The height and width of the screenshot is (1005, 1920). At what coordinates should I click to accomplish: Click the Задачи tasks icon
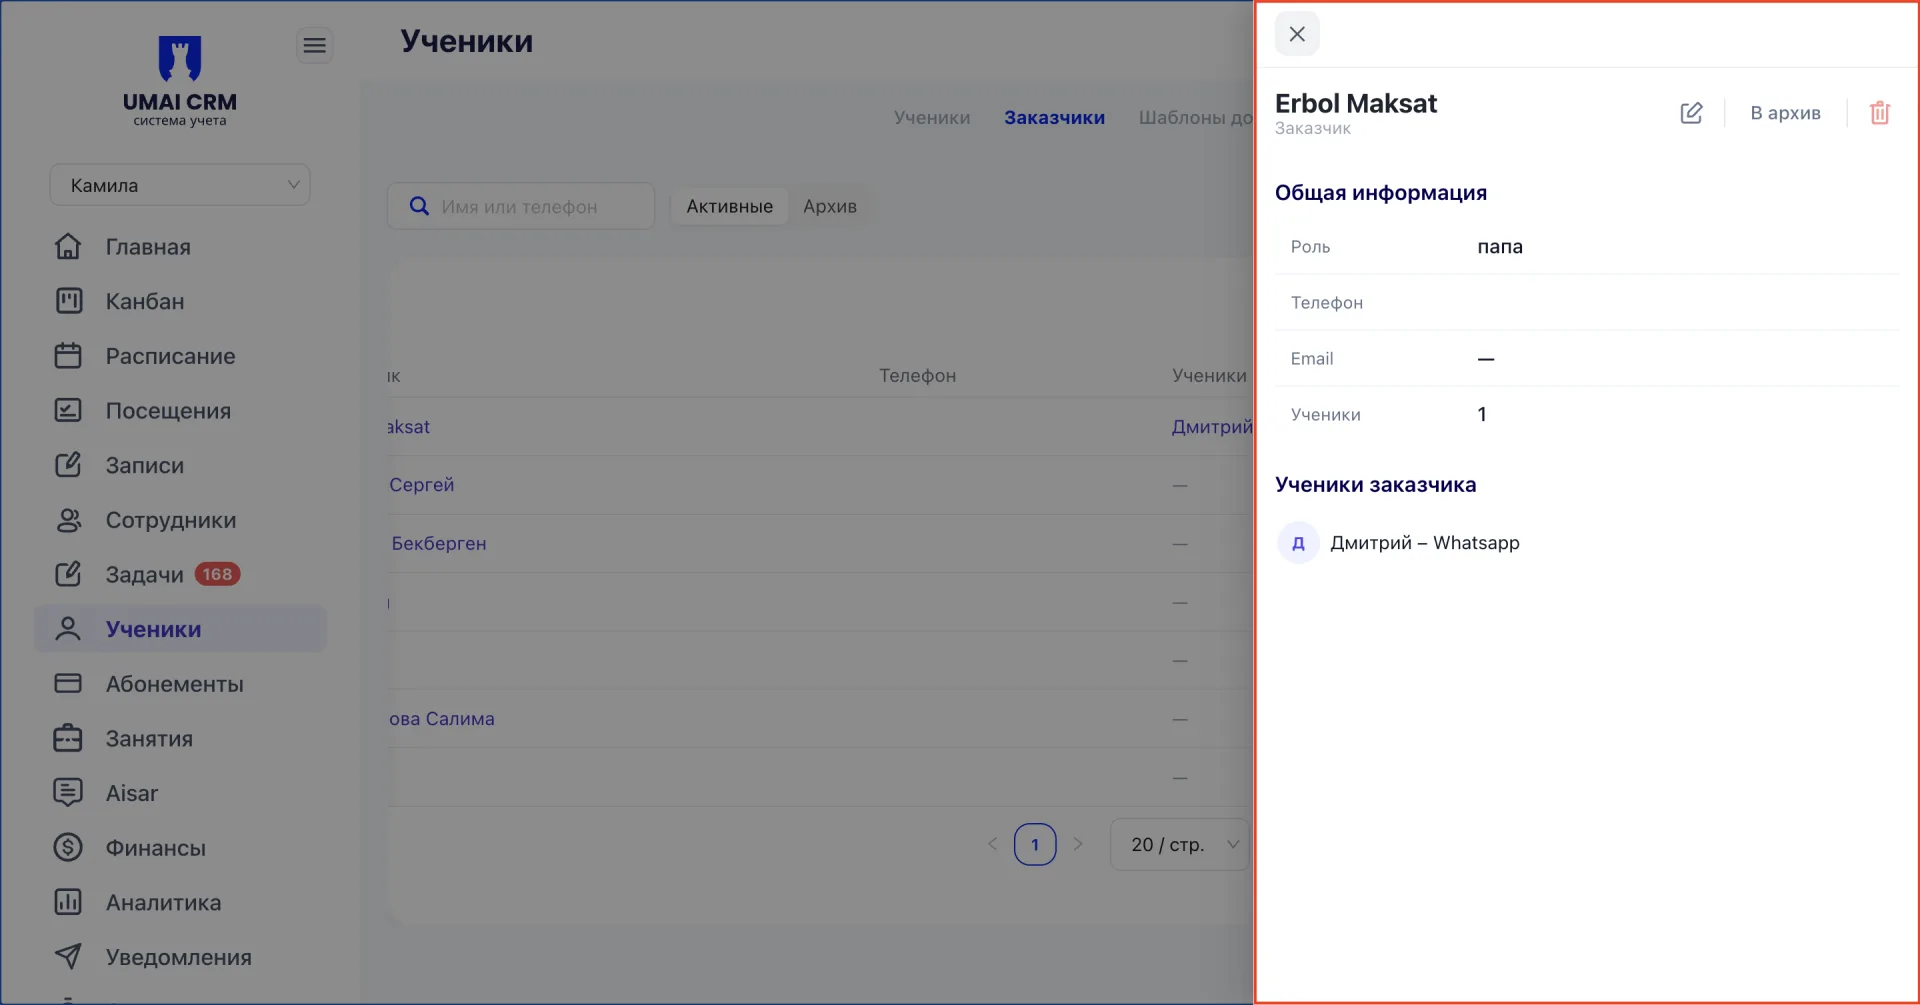pos(68,574)
